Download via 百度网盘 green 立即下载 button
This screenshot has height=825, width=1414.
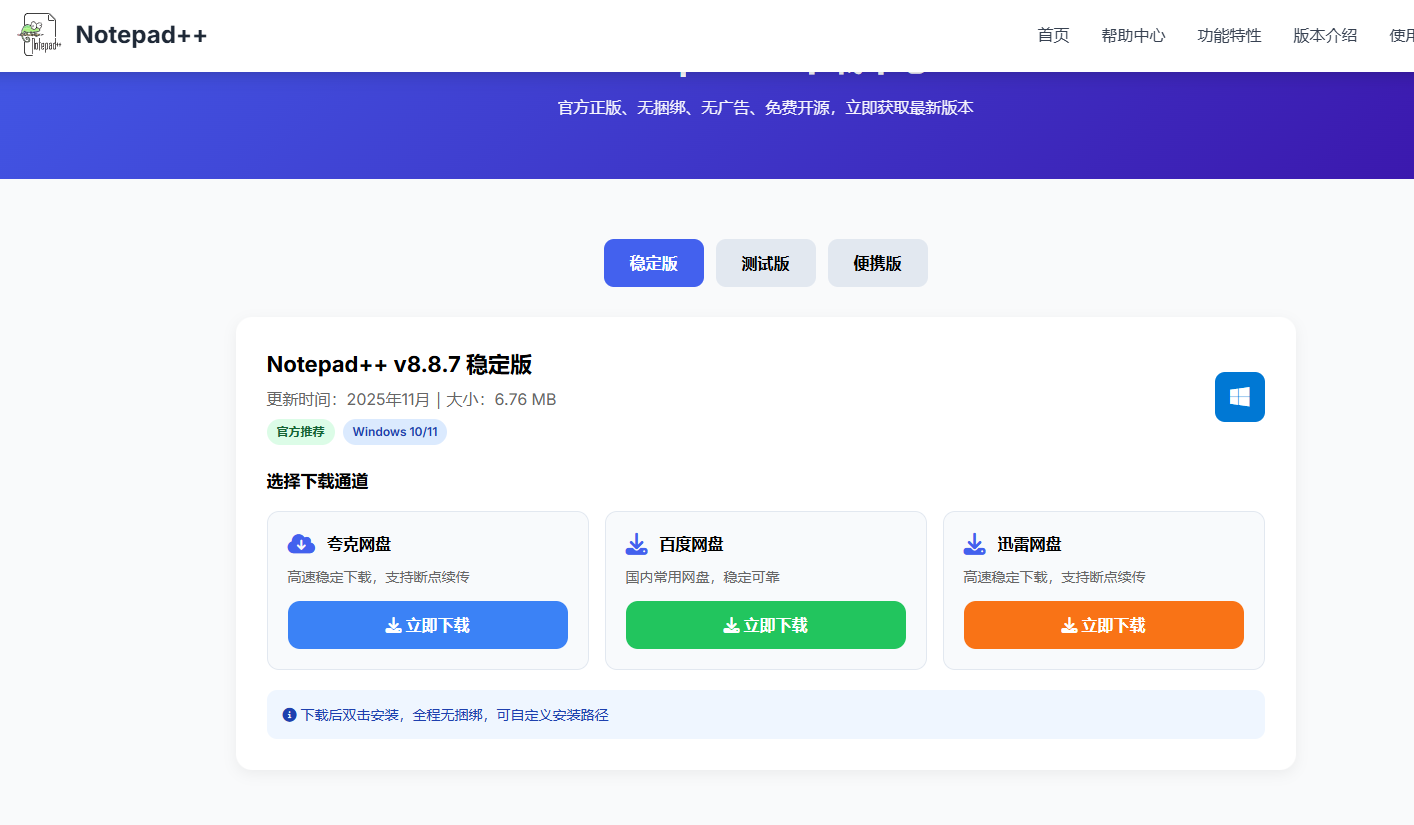pos(766,625)
